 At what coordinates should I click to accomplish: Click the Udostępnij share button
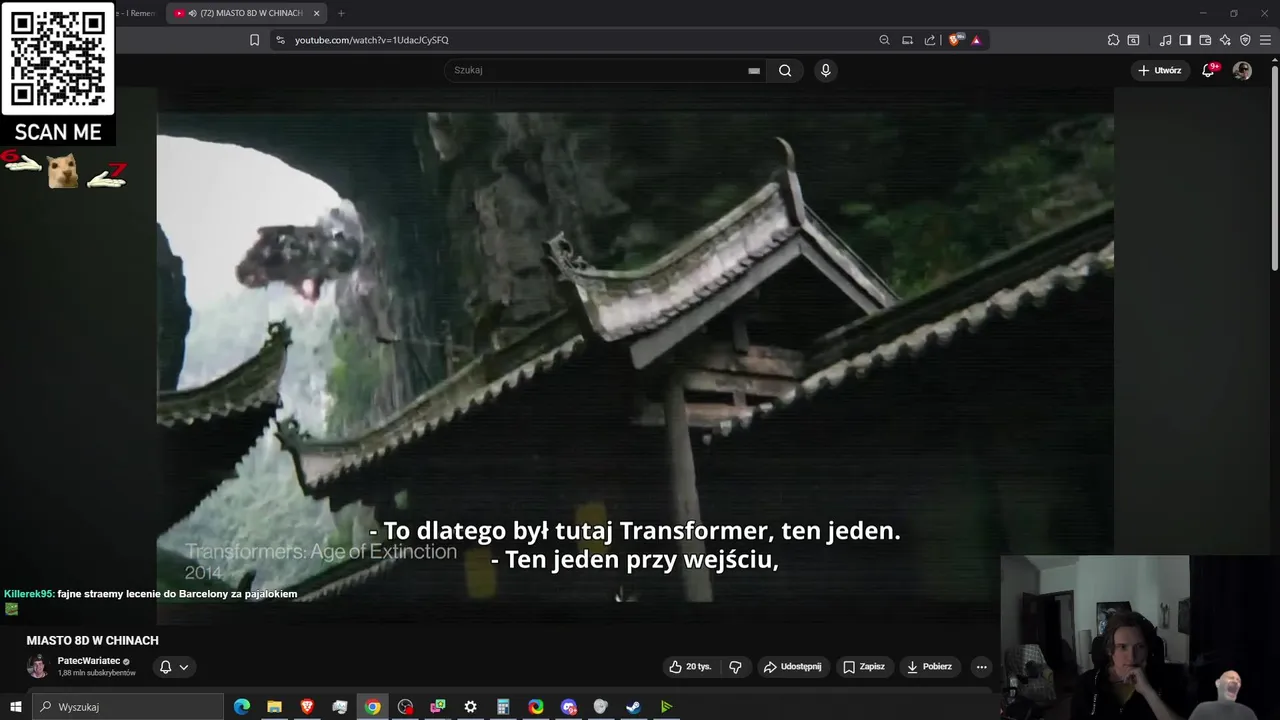[792, 667]
